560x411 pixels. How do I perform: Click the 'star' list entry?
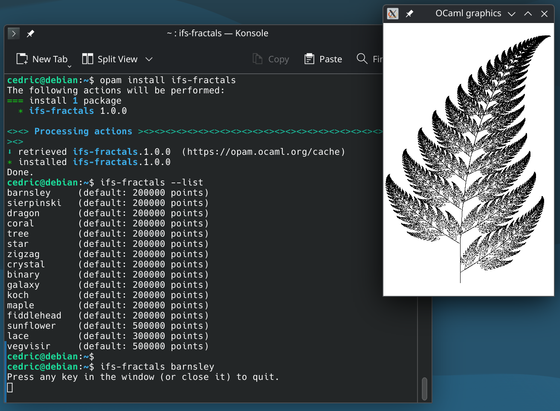(x=18, y=244)
